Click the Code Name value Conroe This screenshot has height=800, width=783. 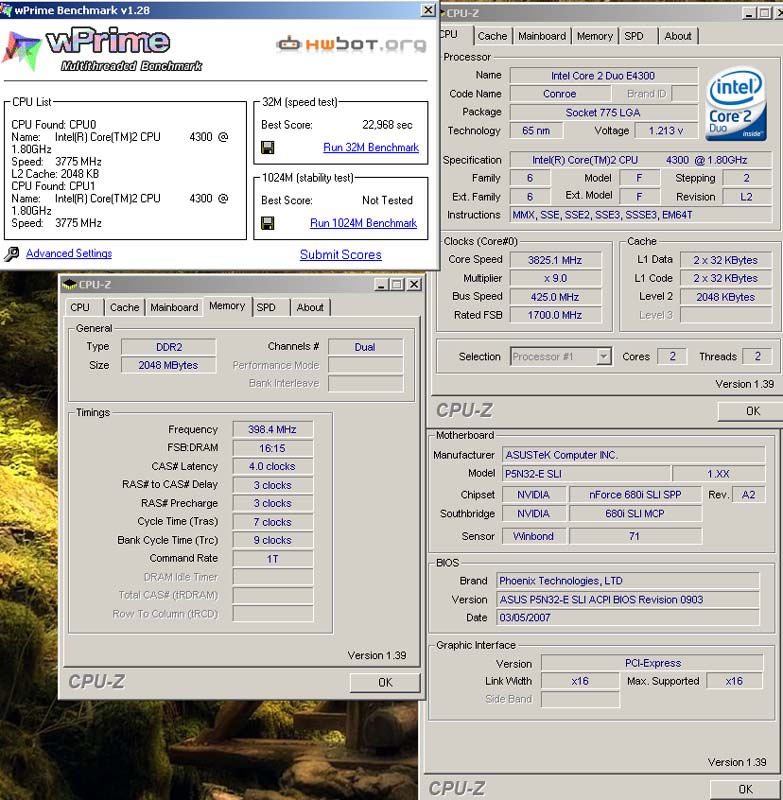pyautogui.click(x=560, y=94)
